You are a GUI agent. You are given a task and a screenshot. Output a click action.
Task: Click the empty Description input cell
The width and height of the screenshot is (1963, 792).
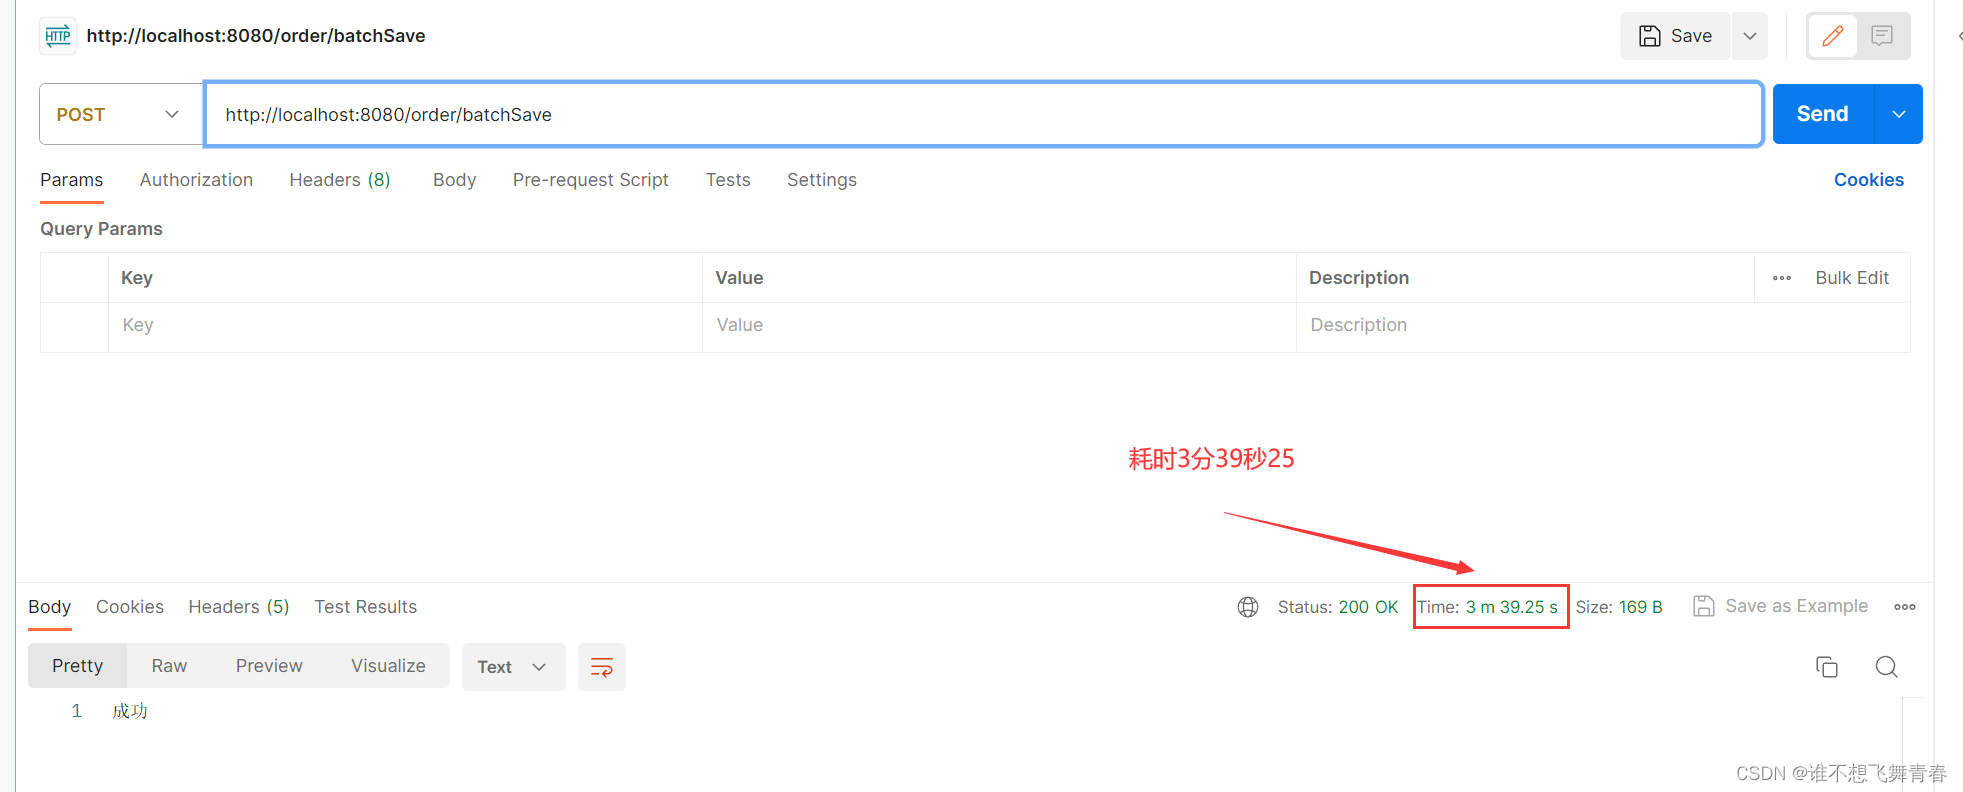tap(1603, 325)
